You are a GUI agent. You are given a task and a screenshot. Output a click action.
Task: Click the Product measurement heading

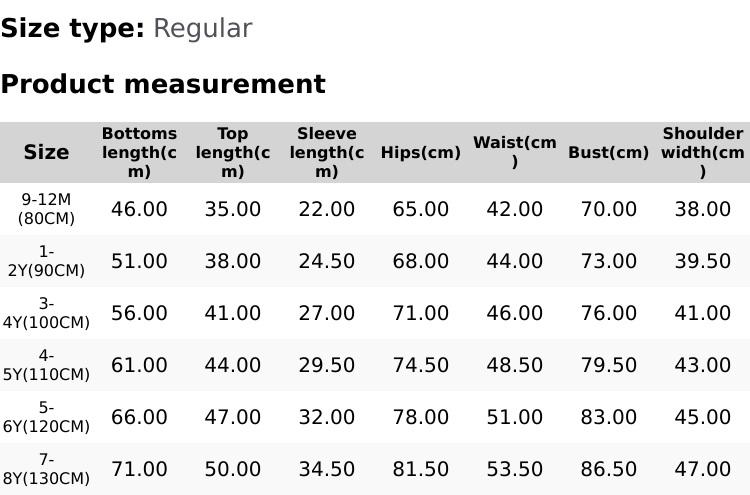163,84
